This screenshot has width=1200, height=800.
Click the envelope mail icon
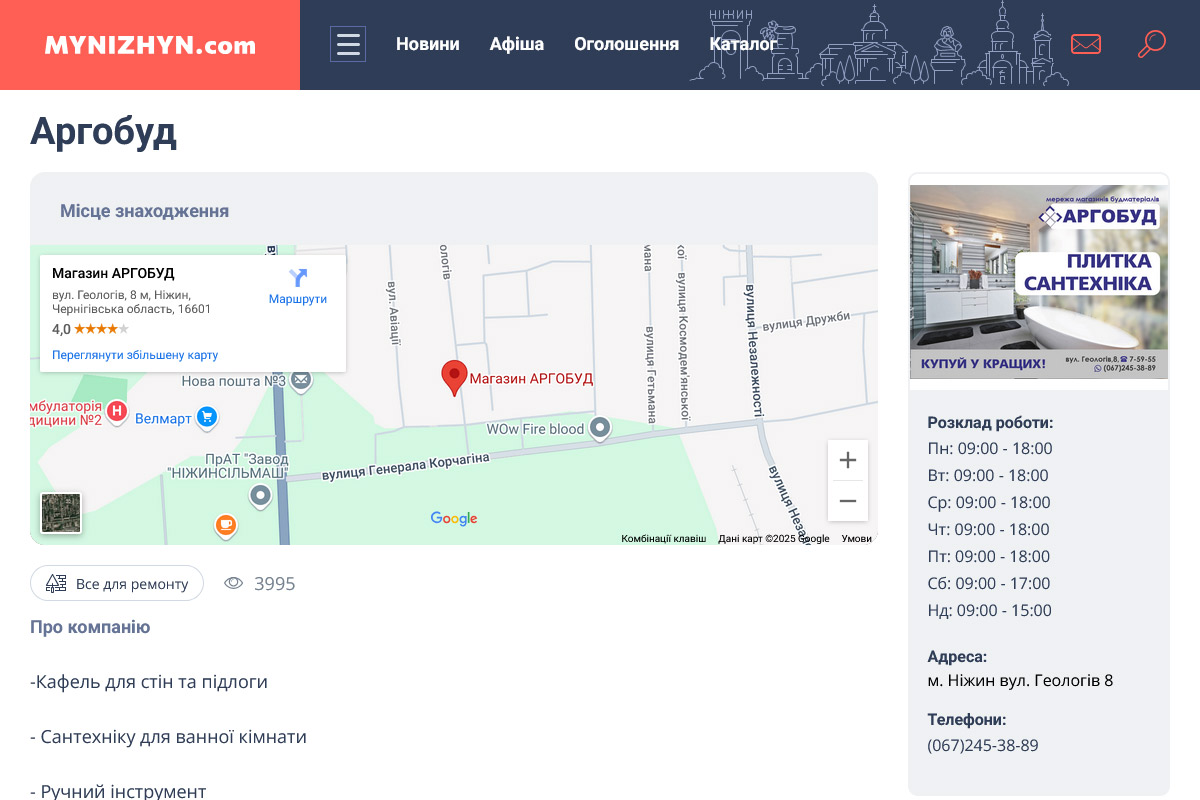[x=1085, y=44]
